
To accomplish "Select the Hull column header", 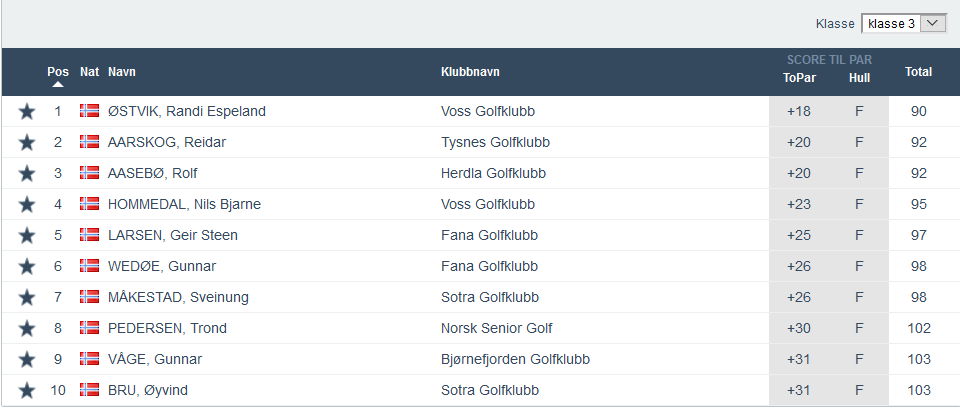I will coord(859,78).
